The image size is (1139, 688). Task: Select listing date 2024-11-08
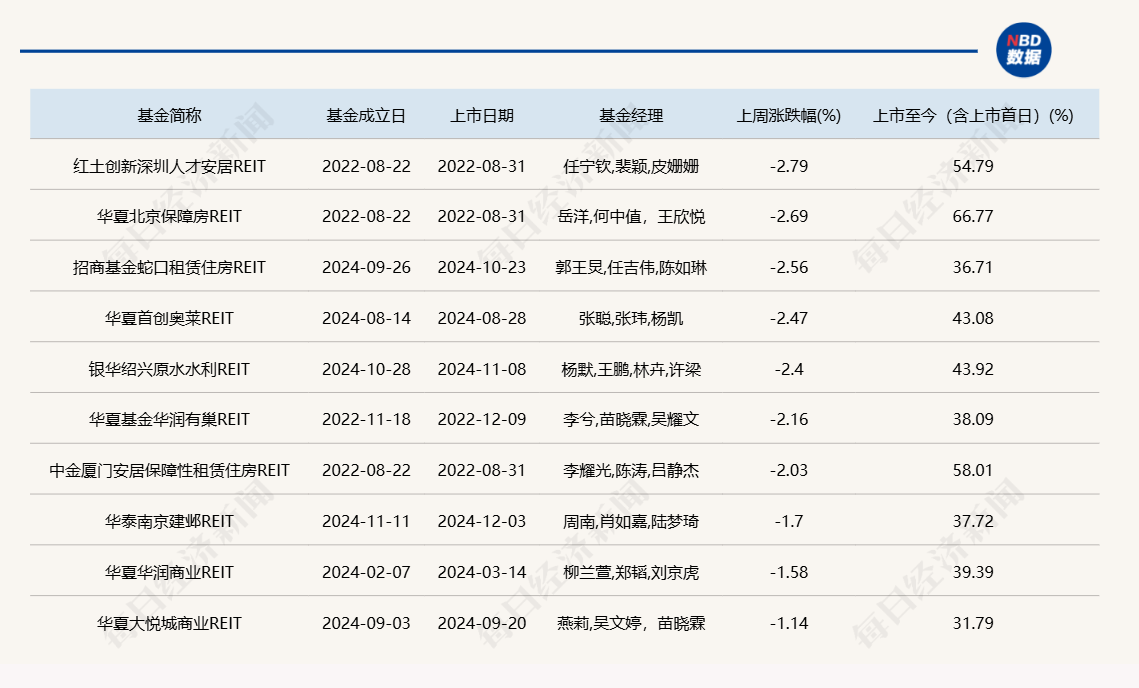[482, 369]
